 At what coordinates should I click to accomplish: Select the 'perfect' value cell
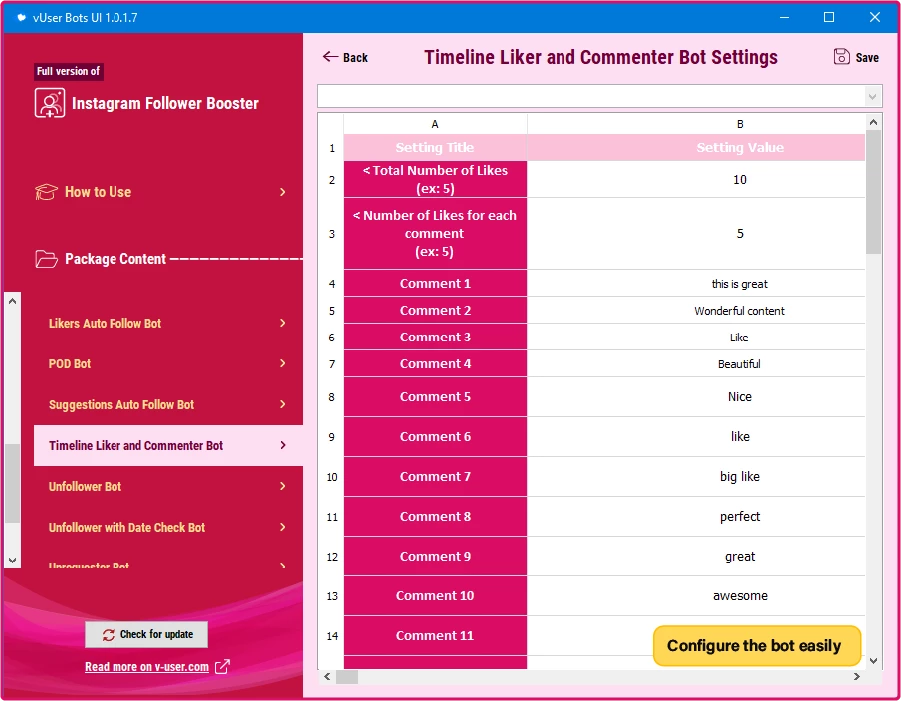(x=696, y=517)
